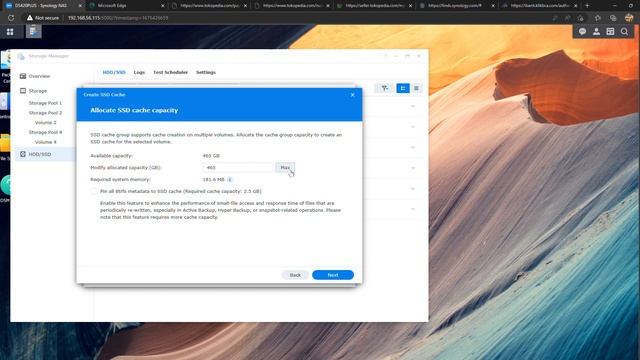Close the Microsoft Edge browser tab
640x360 pixels.
[163, 6]
